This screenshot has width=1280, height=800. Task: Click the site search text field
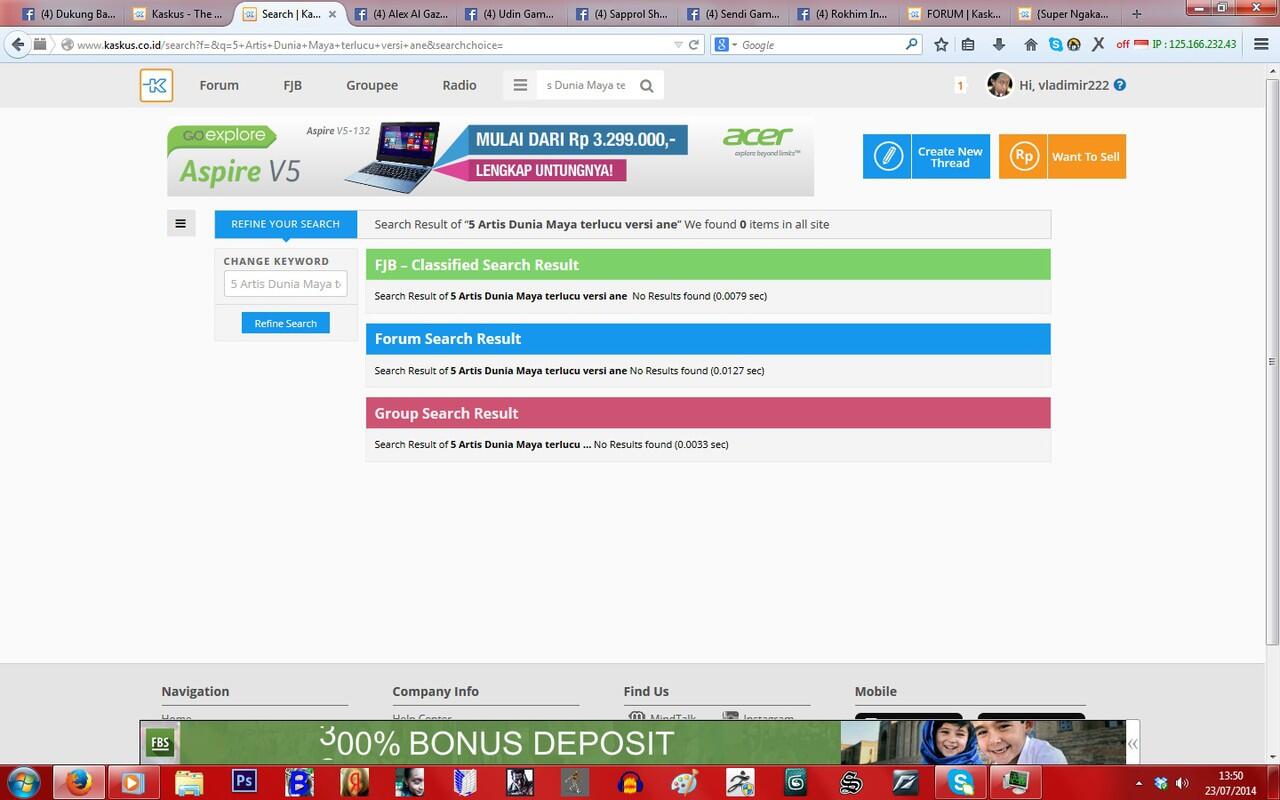586,85
